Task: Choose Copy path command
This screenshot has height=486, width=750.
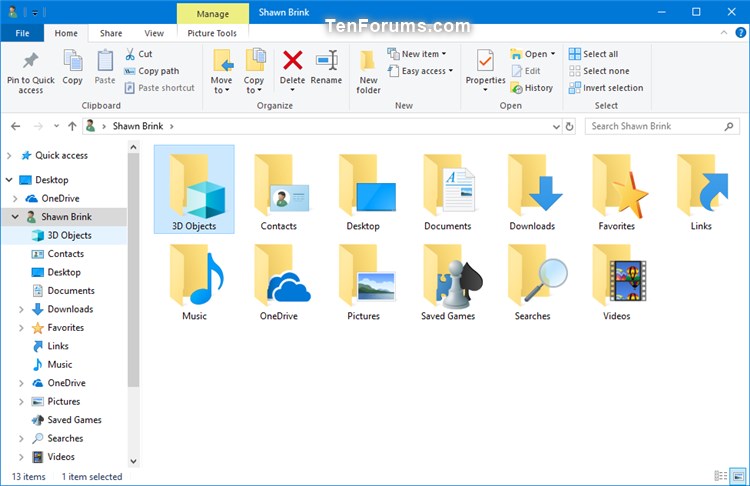Action: point(152,71)
